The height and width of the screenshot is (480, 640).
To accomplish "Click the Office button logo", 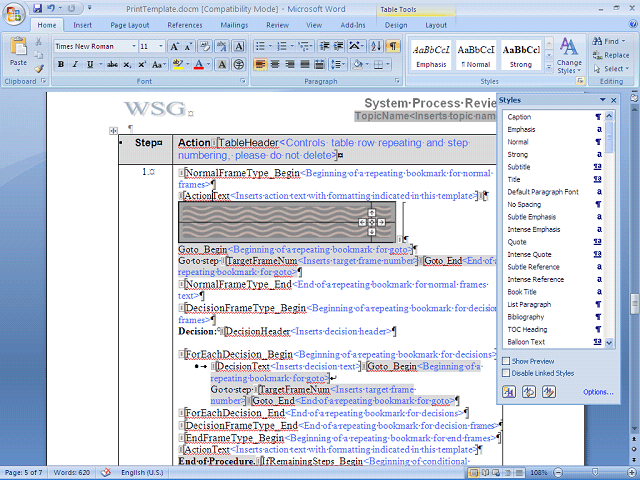I will tap(14, 12).
